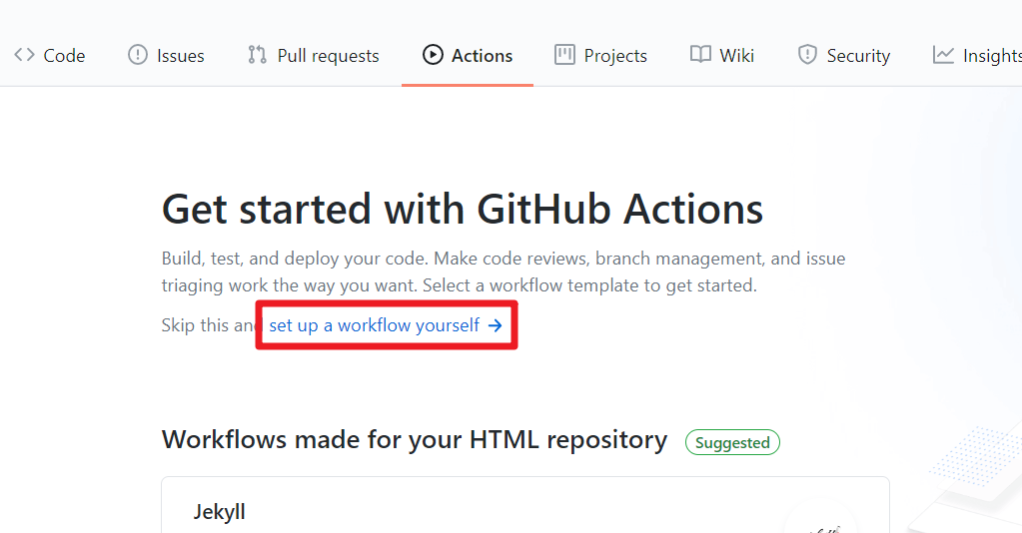Click the Insights graph icon
Image resolution: width=1022 pixels, height=533 pixels.
coord(943,55)
